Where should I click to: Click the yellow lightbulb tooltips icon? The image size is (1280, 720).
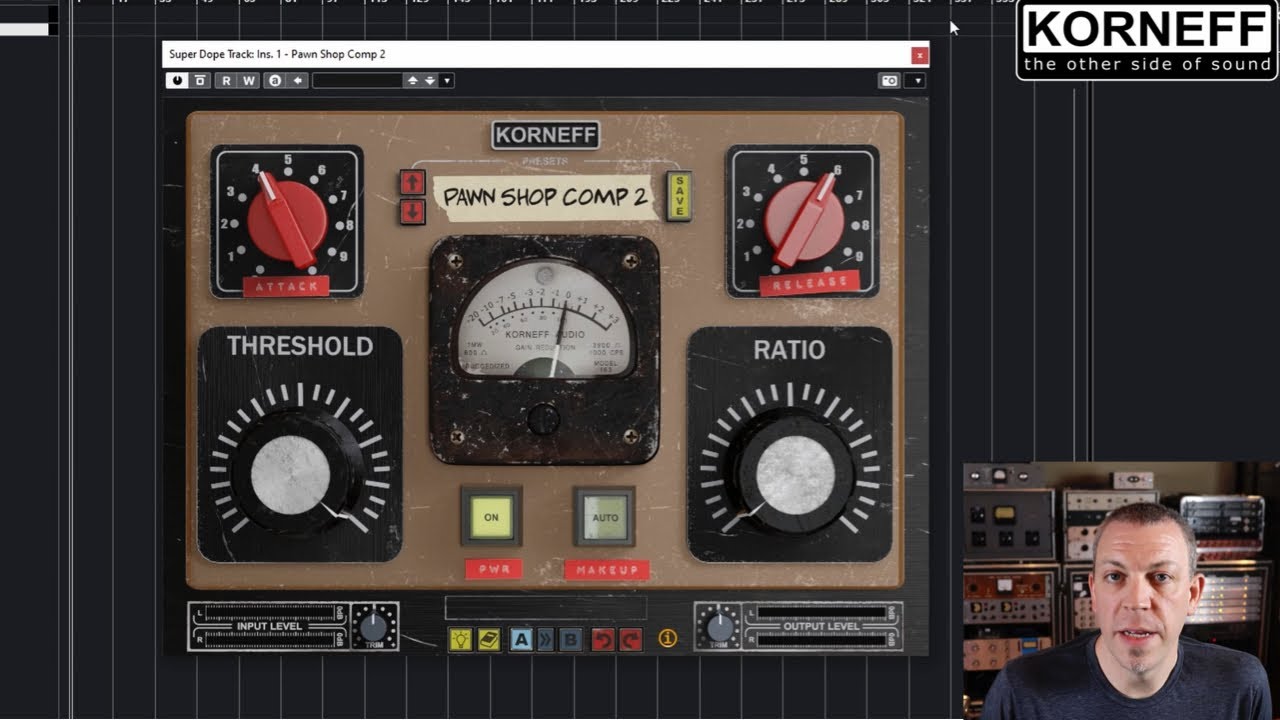tap(460, 639)
